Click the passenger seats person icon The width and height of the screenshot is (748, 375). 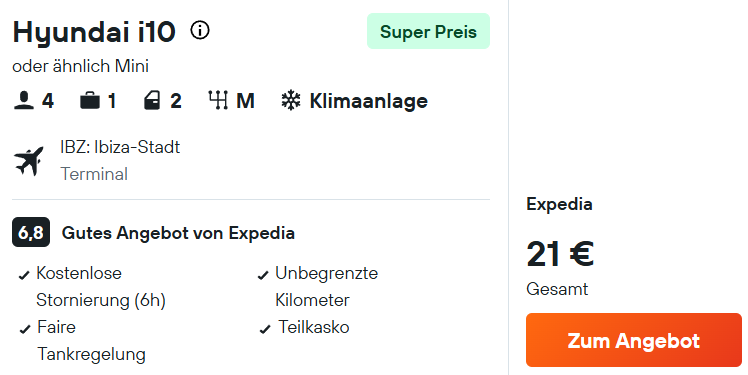point(24,101)
